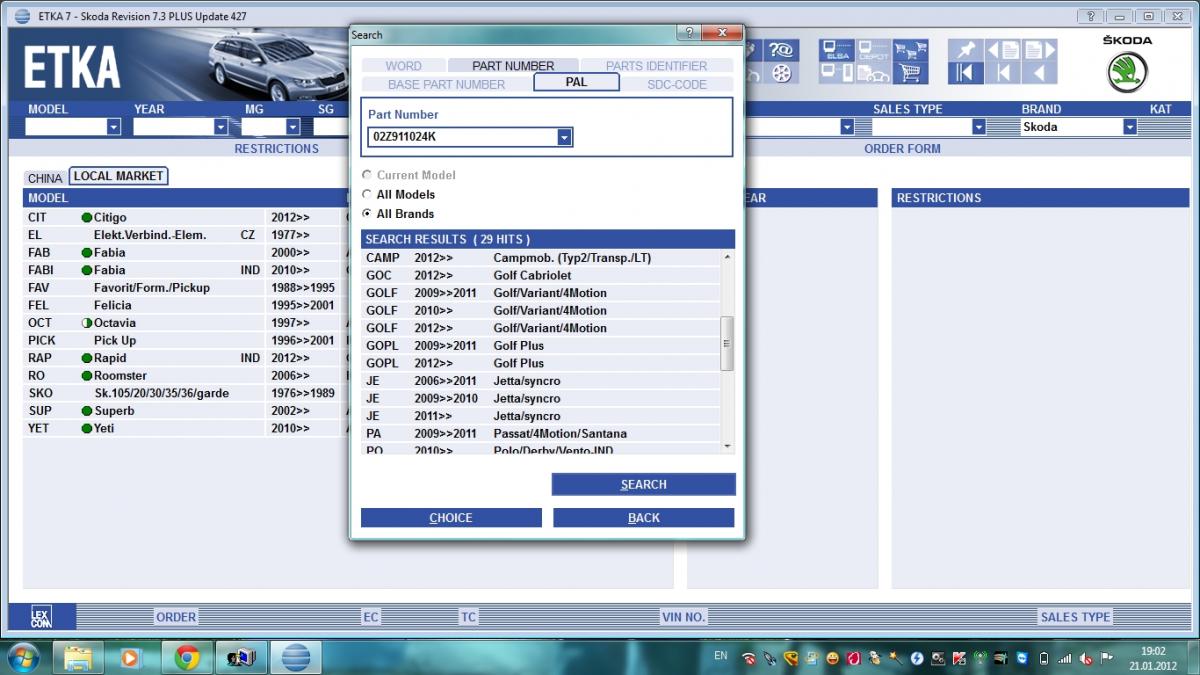The image size is (1200, 675).
Task: Launch the ELSA workshop link icon
Action: pyautogui.click(x=838, y=50)
